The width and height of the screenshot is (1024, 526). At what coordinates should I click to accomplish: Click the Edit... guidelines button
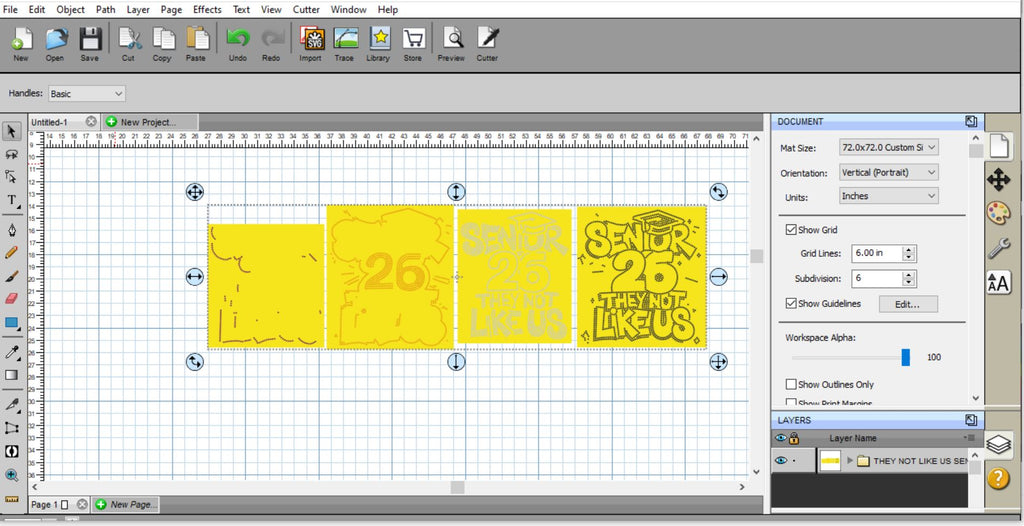(908, 304)
